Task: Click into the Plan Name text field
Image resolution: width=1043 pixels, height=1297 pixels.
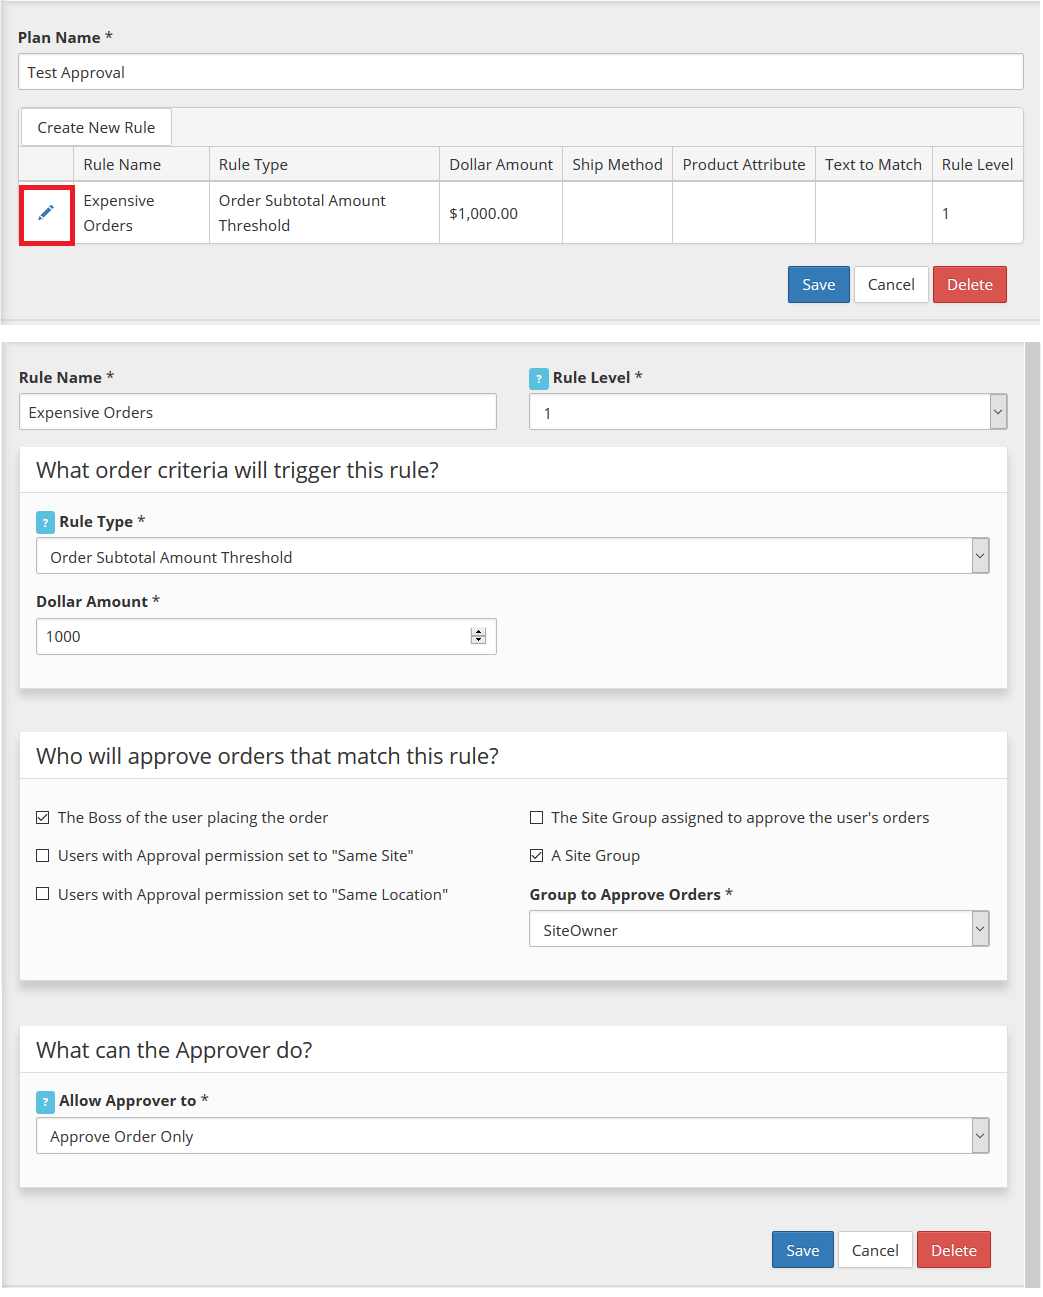Action: [x=520, y=72]
